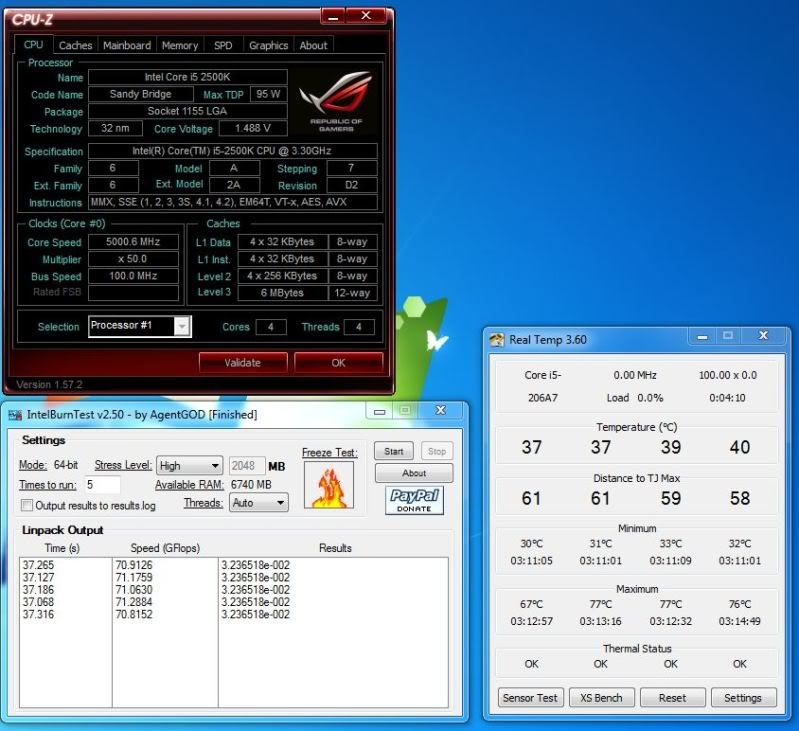The width and height of the screenshot is (799, 731).
Task: Click the ROG Republic of Gamers logo
Action: click(x=336, y=99)
